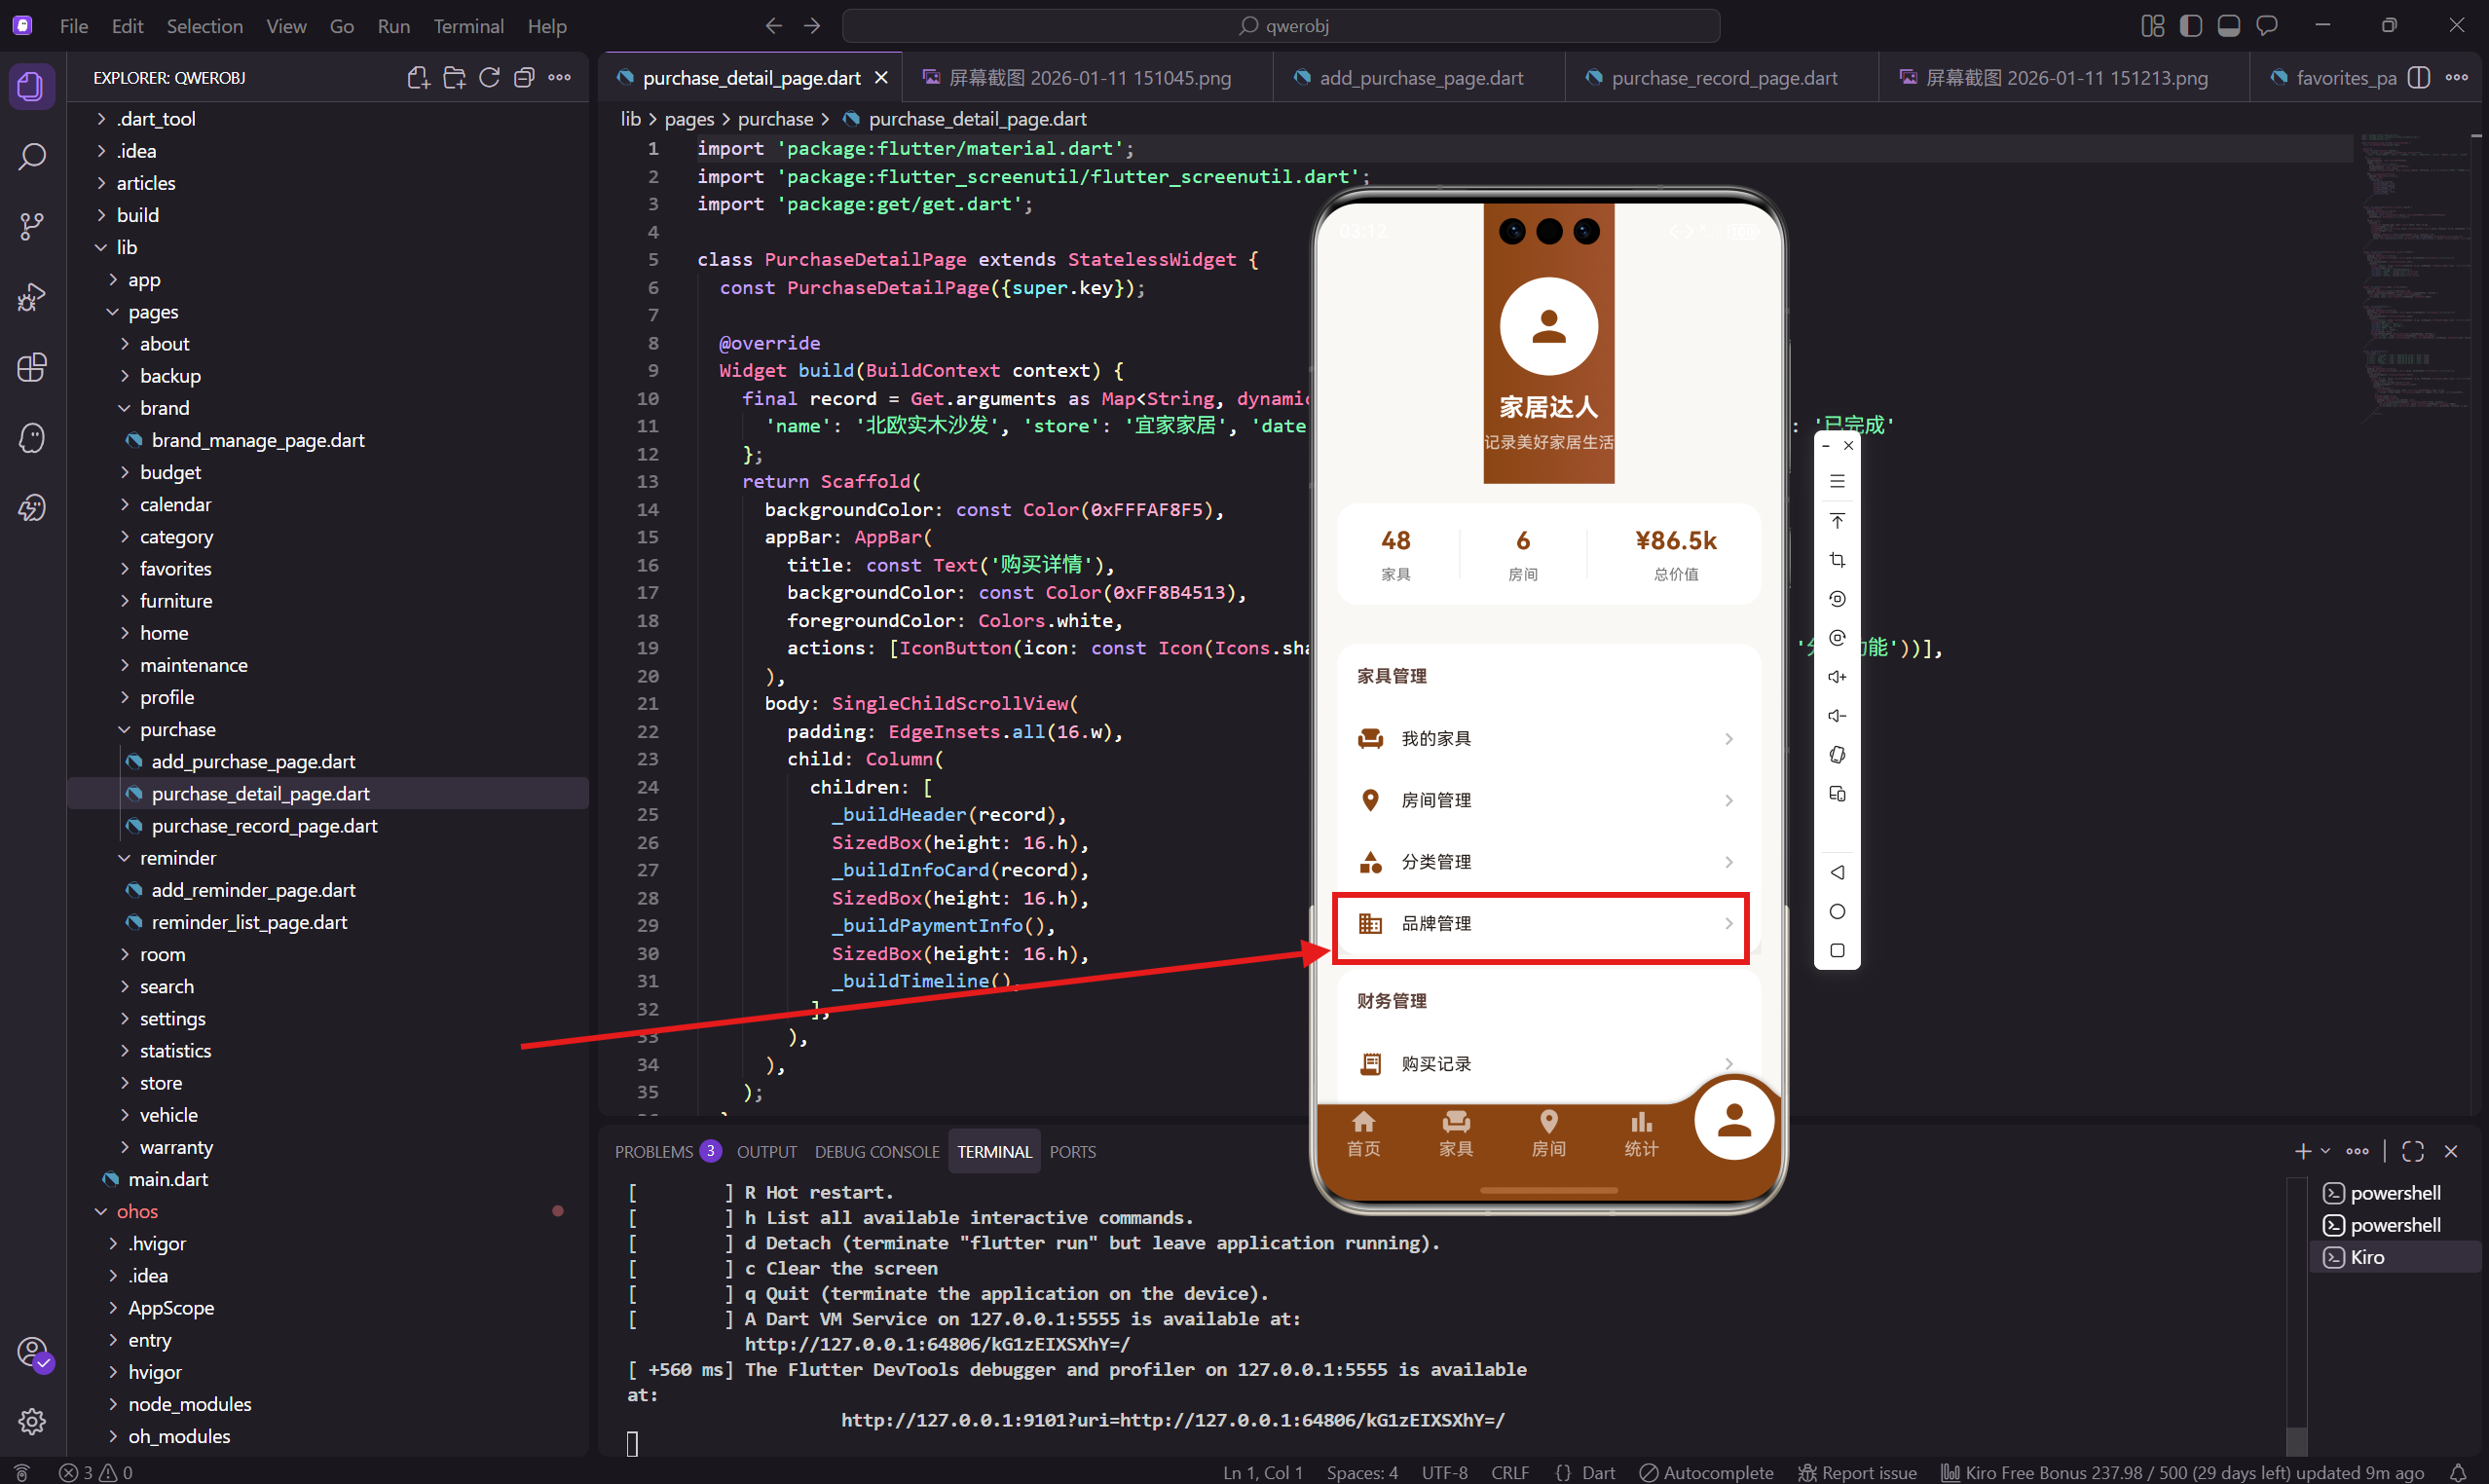
Task: Open 品牌管理 row in the phone app
Action: point(1547,924)
